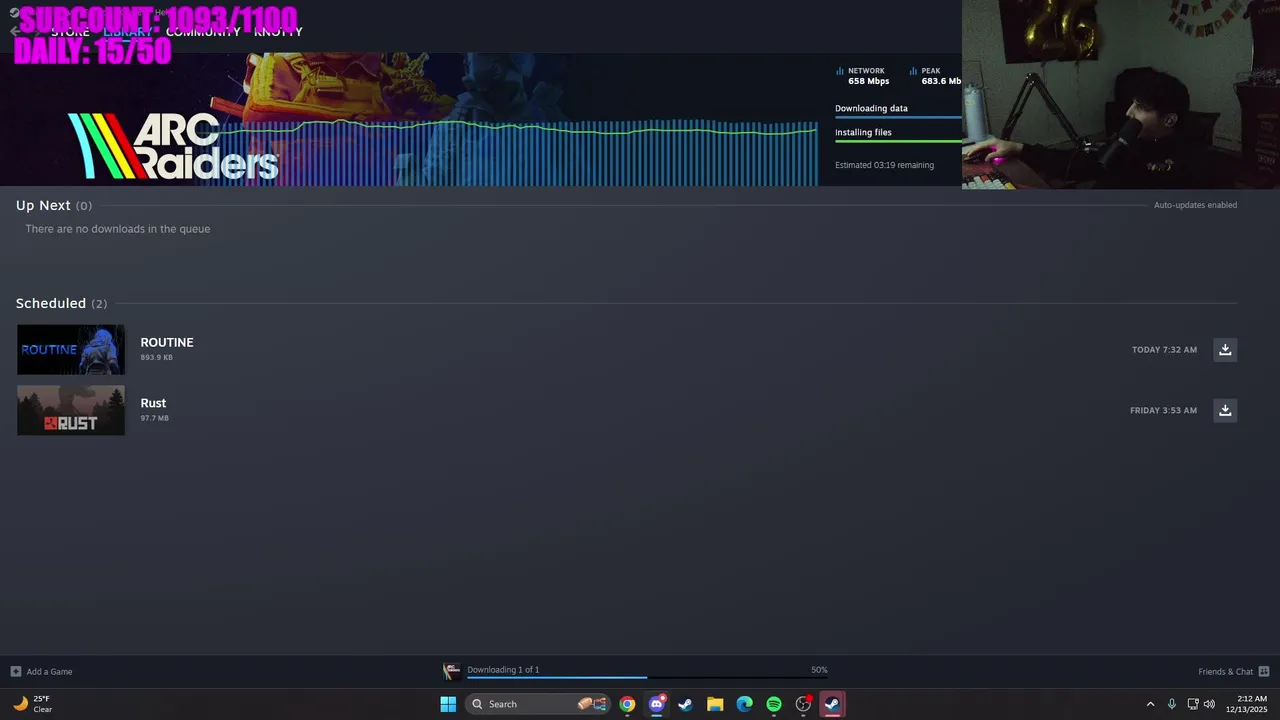Screen dimensions: 1280x720
Task: Click the PEAK speed stat
Action: click(936, 76)
